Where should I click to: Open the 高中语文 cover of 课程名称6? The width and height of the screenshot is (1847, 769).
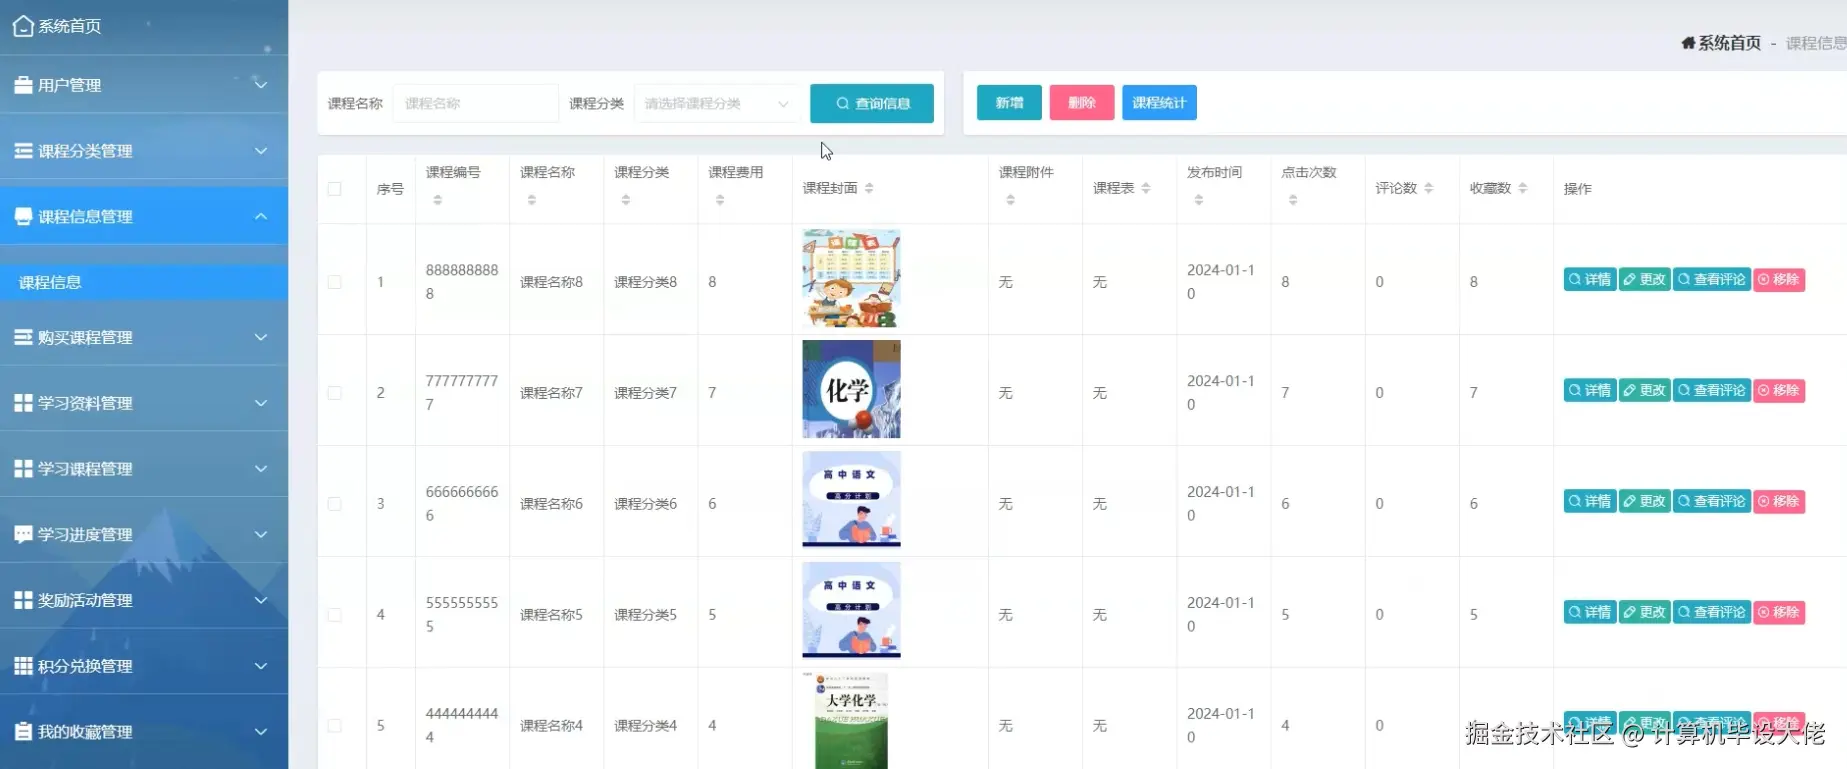[x=851, y=500]
